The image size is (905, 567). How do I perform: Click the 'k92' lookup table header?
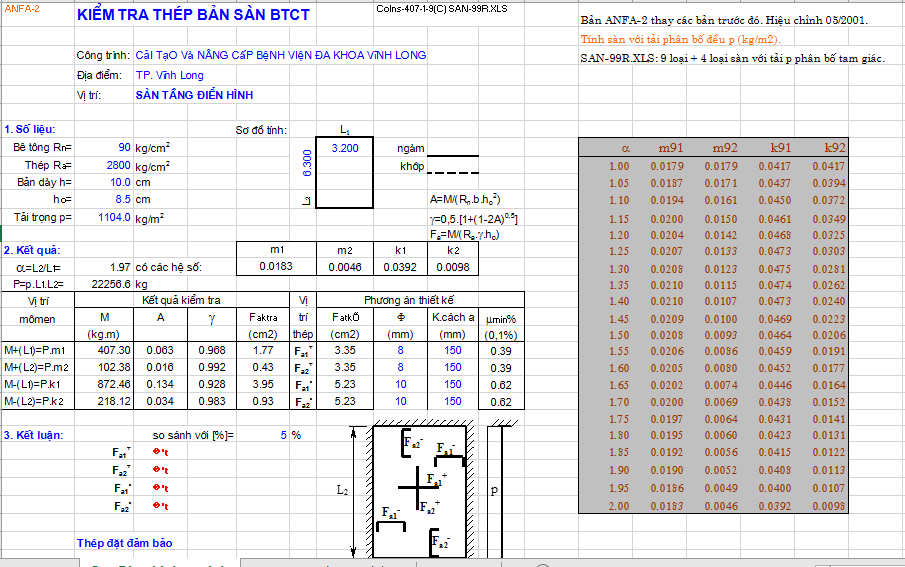pos(834,148)
